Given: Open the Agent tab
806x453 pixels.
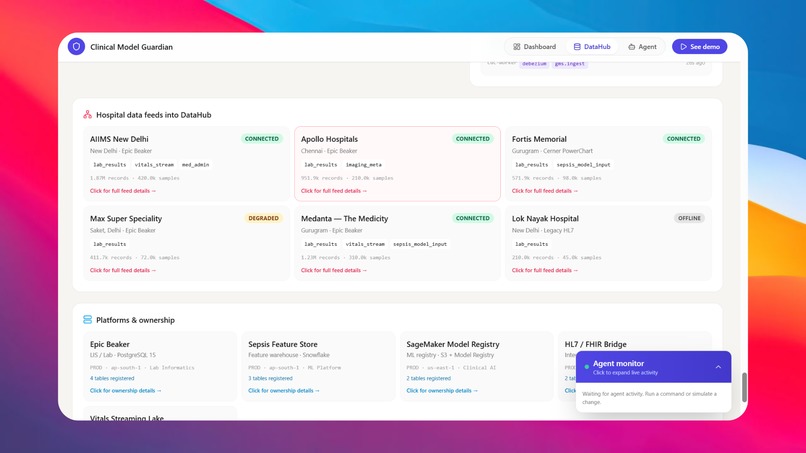Looking at the screenshot, I should pyautogui.click(x=642, y=47).
